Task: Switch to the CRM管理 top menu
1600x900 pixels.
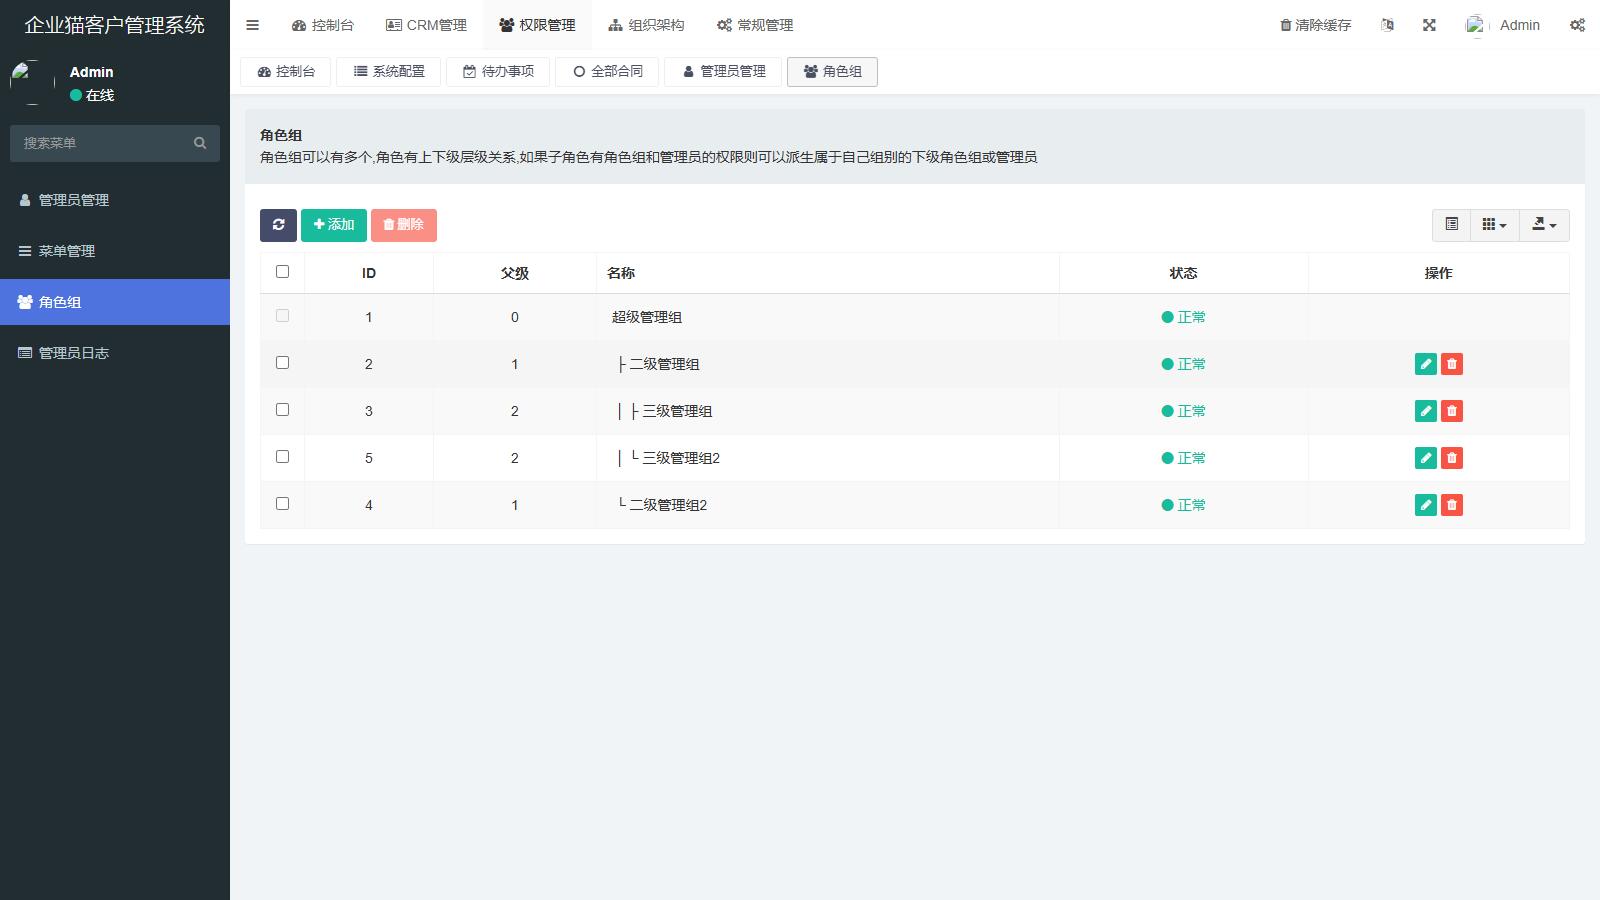Action: click(x=426, y=25)
